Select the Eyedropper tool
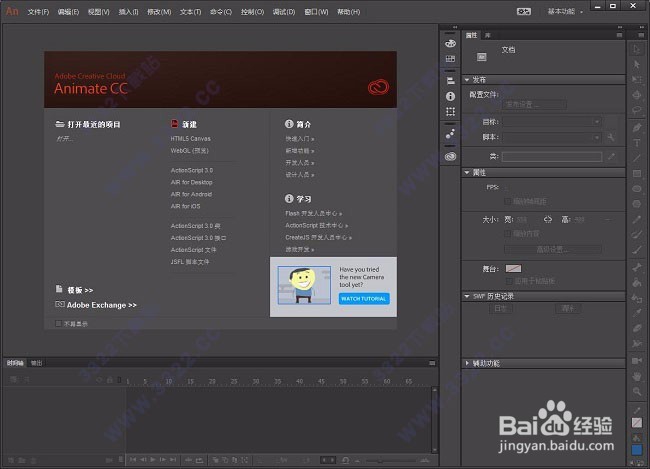The height and width of the screenshot is (469, 650). click(x=637, y=313)
